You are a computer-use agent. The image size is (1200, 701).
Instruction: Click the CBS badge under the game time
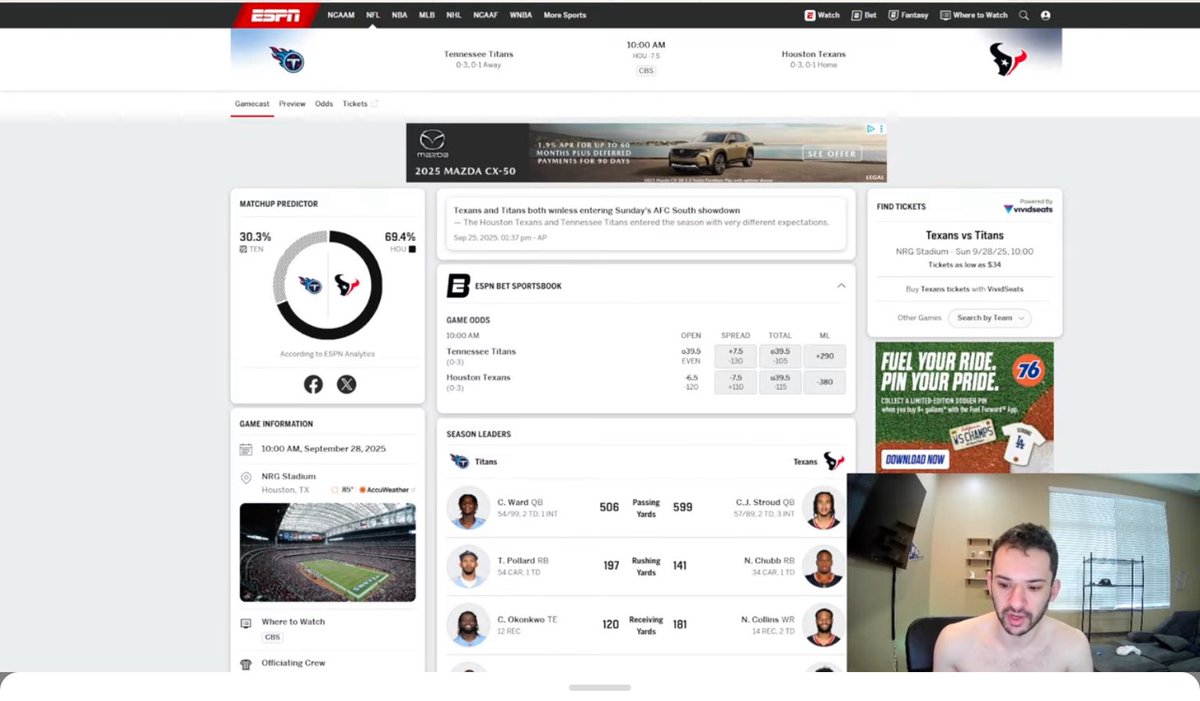[646, 71]
